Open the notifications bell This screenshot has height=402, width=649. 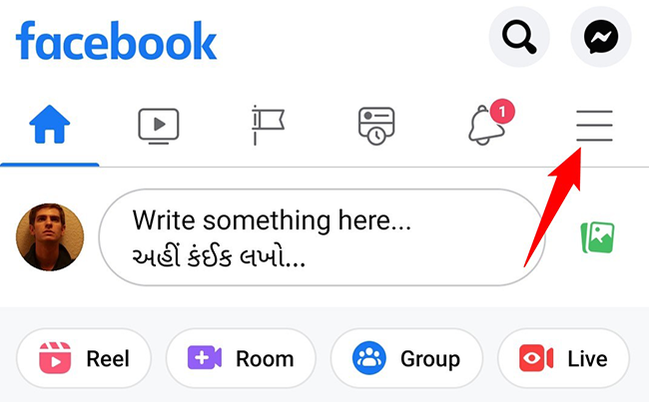coord(486,125)
